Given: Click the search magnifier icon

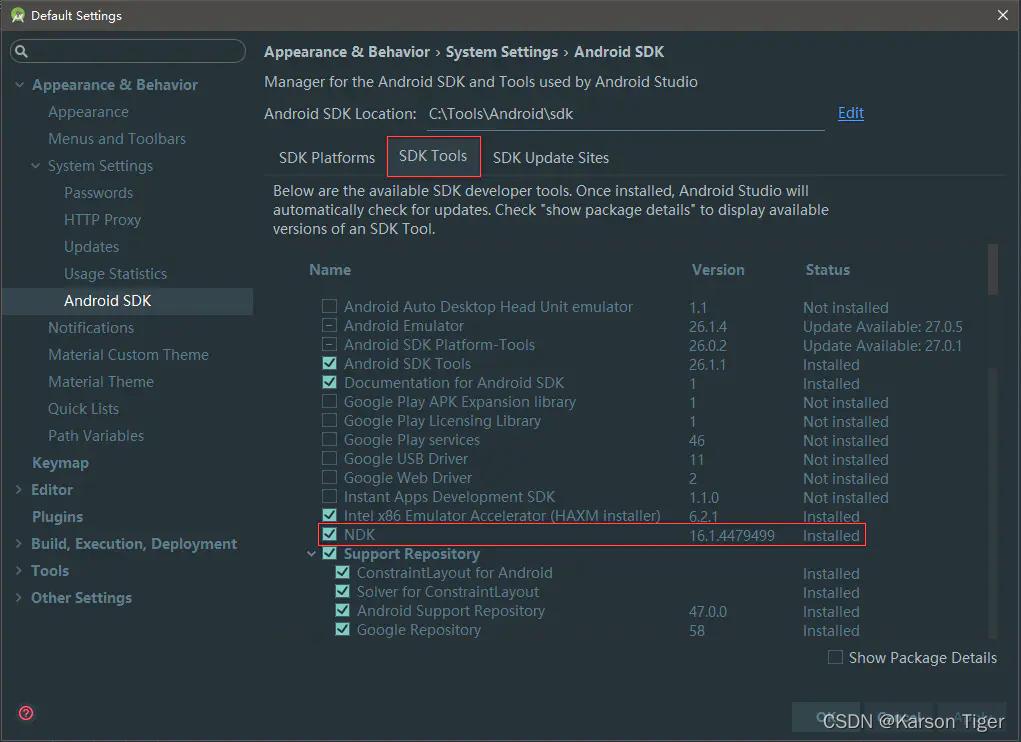Looking at the screenshot, I should click(21, 51).
